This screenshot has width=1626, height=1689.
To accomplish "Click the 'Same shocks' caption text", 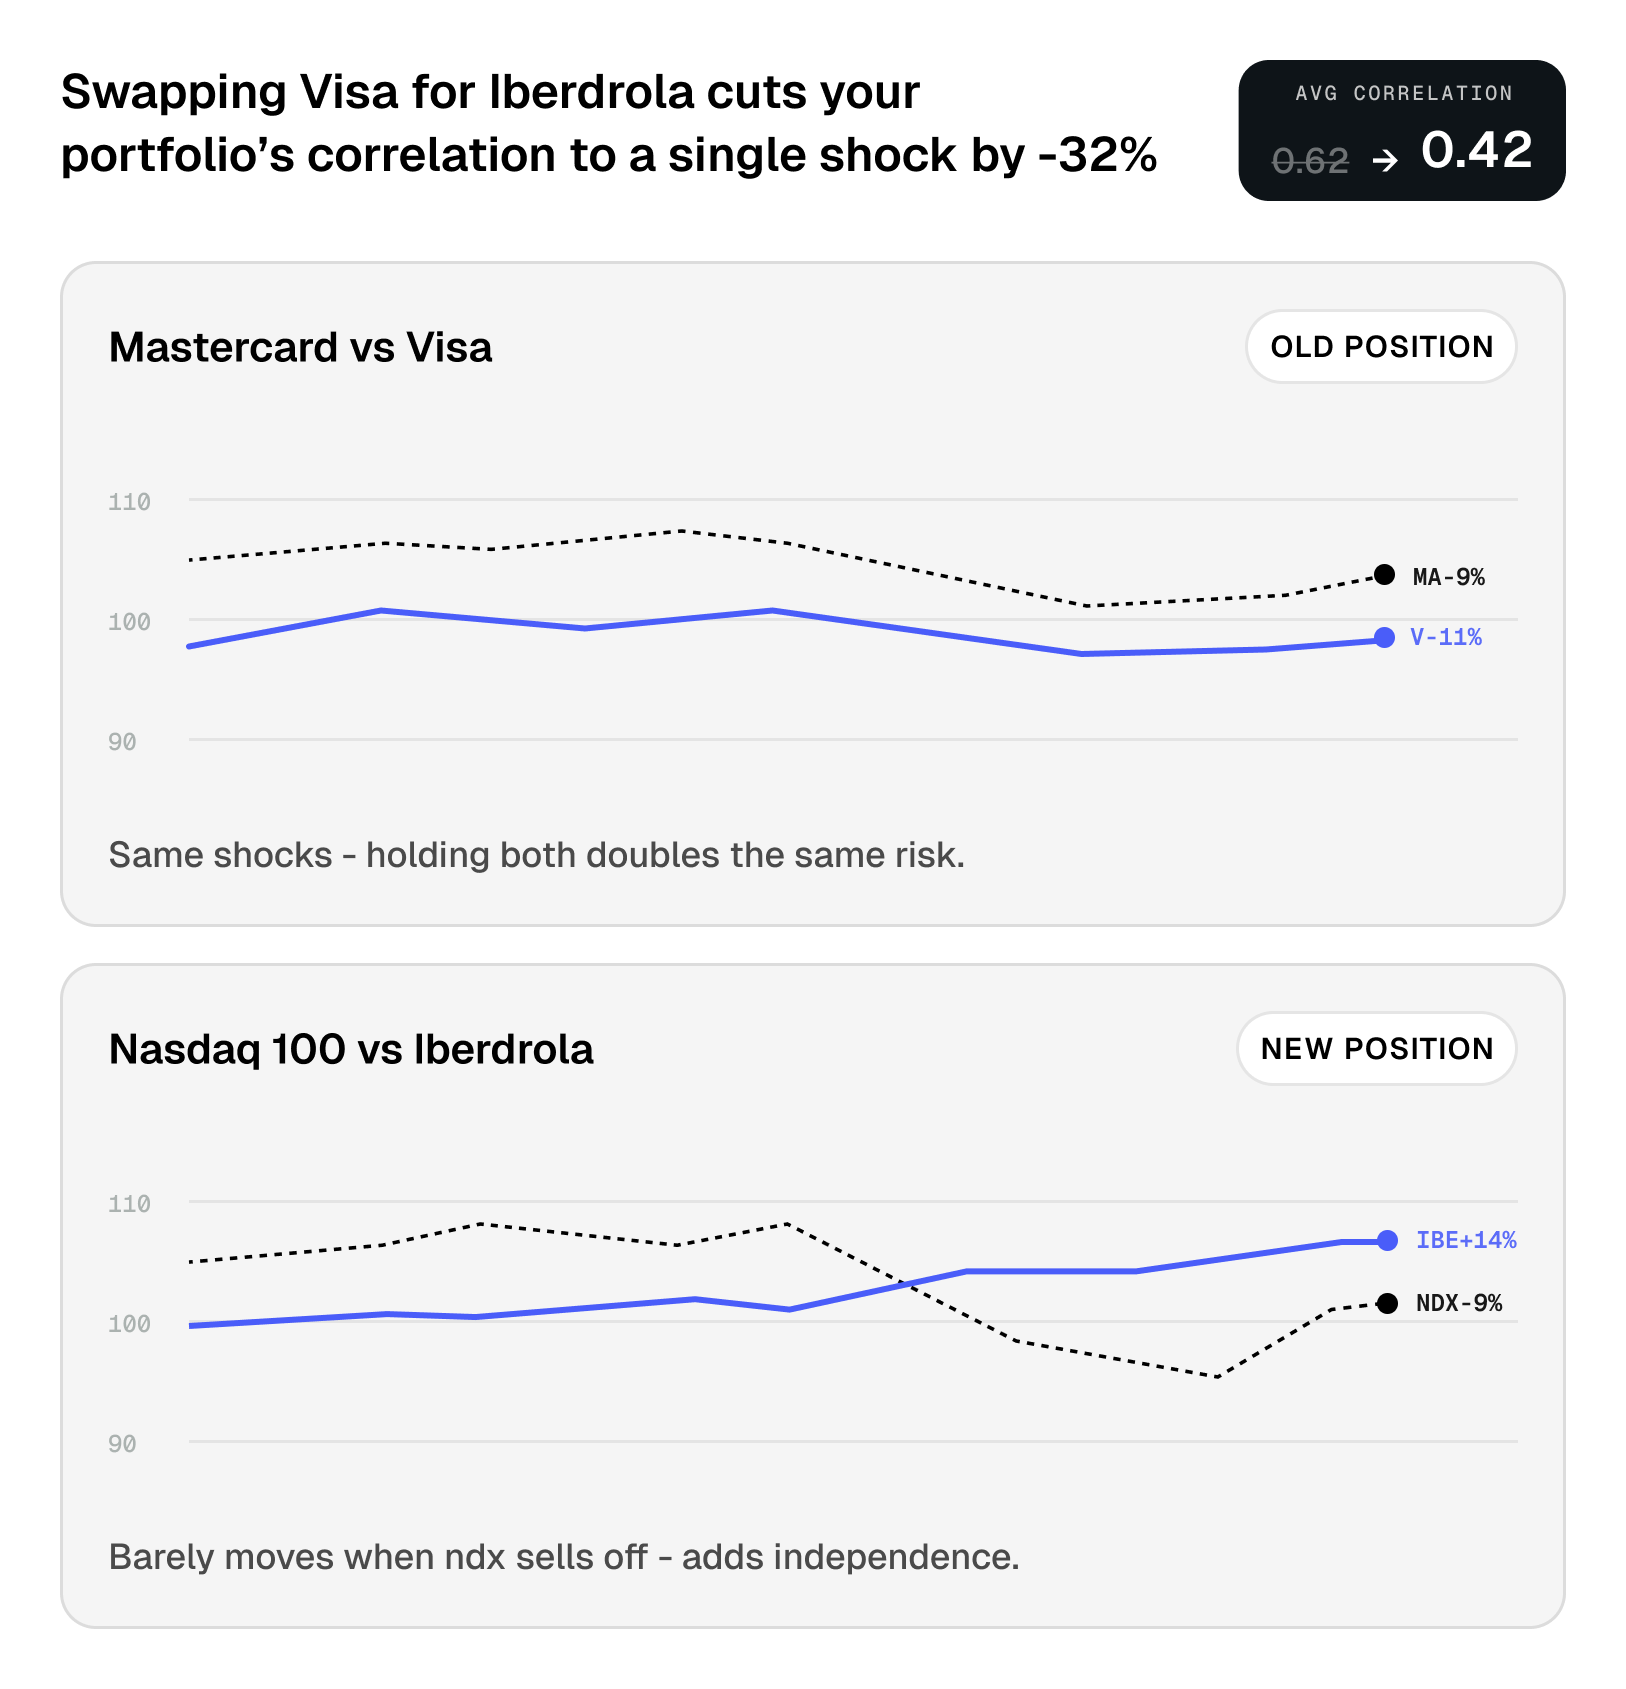I will (x=536, y=856).
